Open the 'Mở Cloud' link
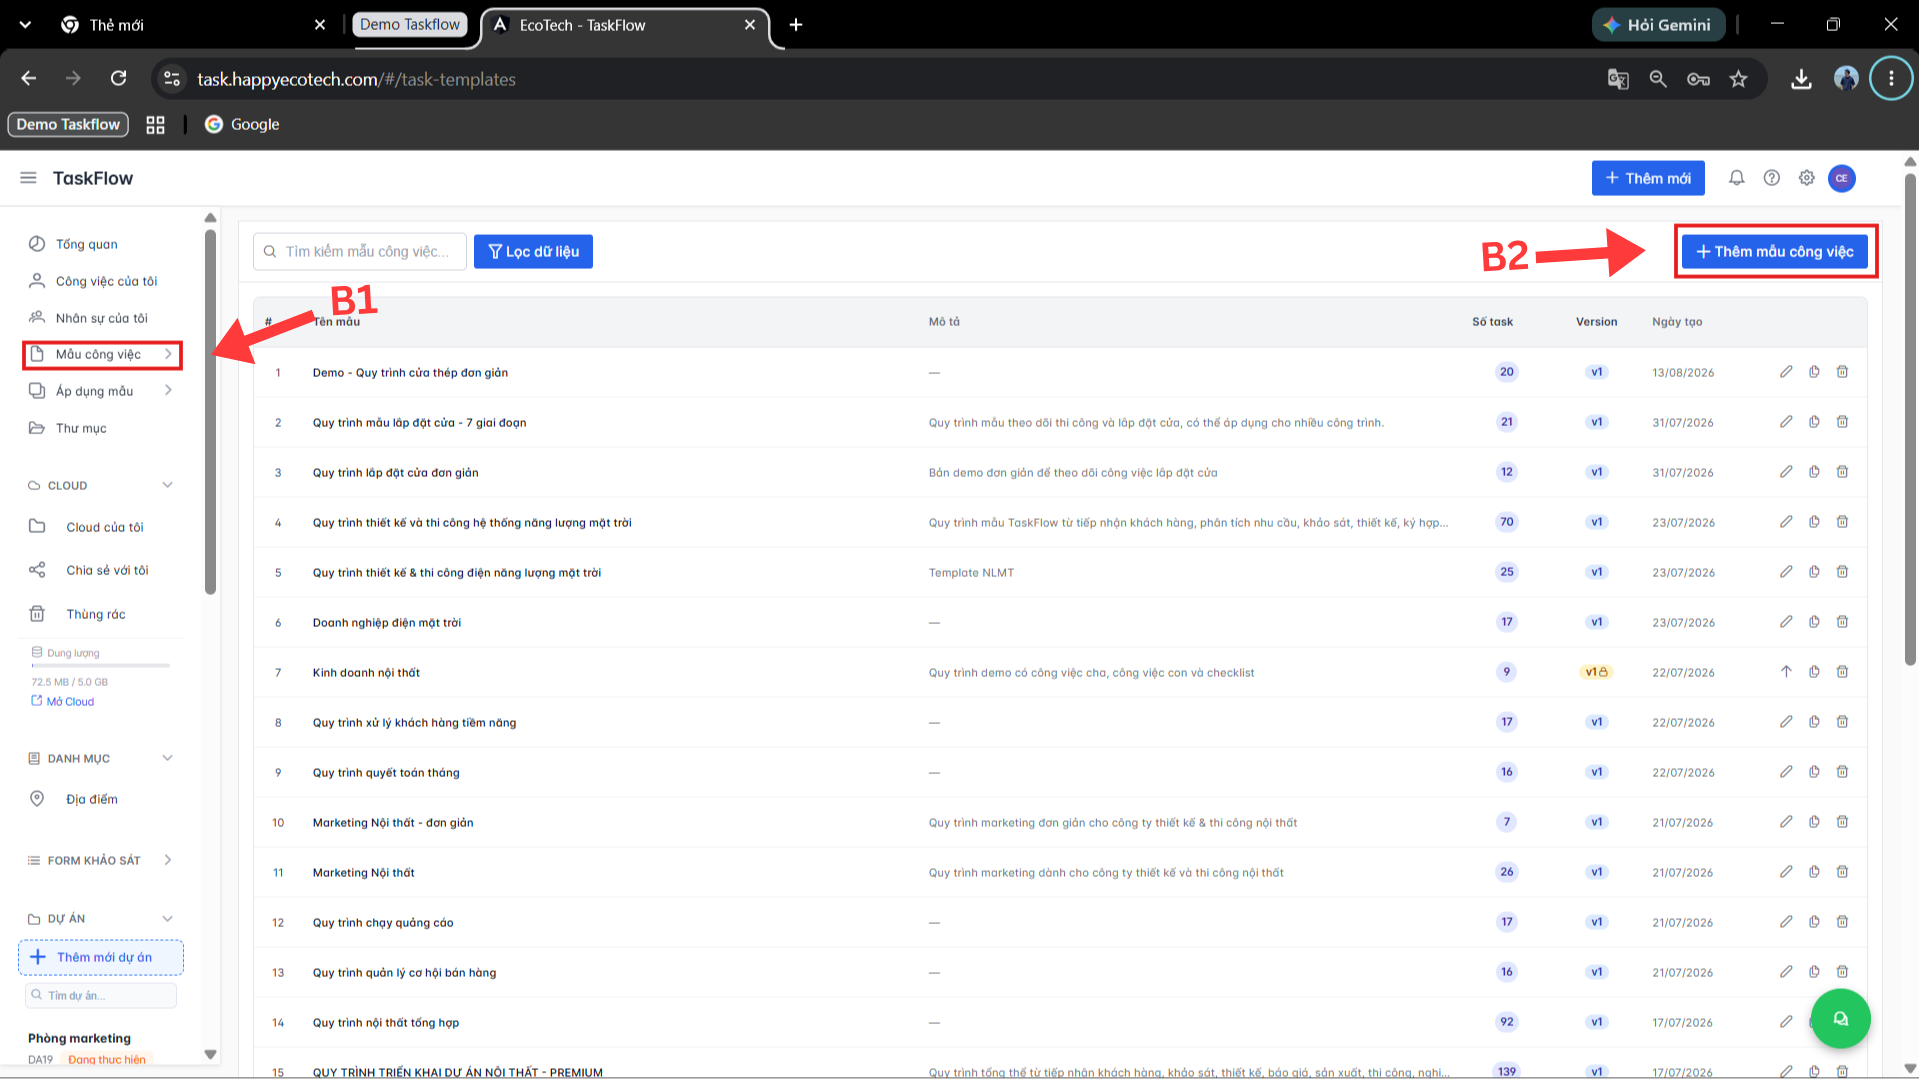1919x1079 pixels. (x=63, y=701)
